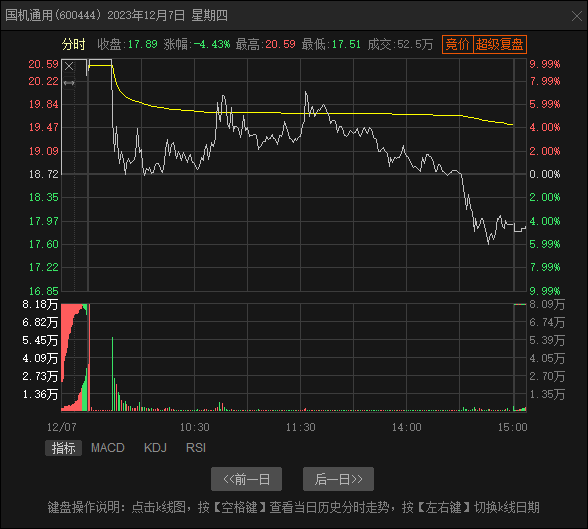The height and width of the screenshot is (529, 588).
Task: Click the 15:00 closing time marker
Action: point(512,427)
